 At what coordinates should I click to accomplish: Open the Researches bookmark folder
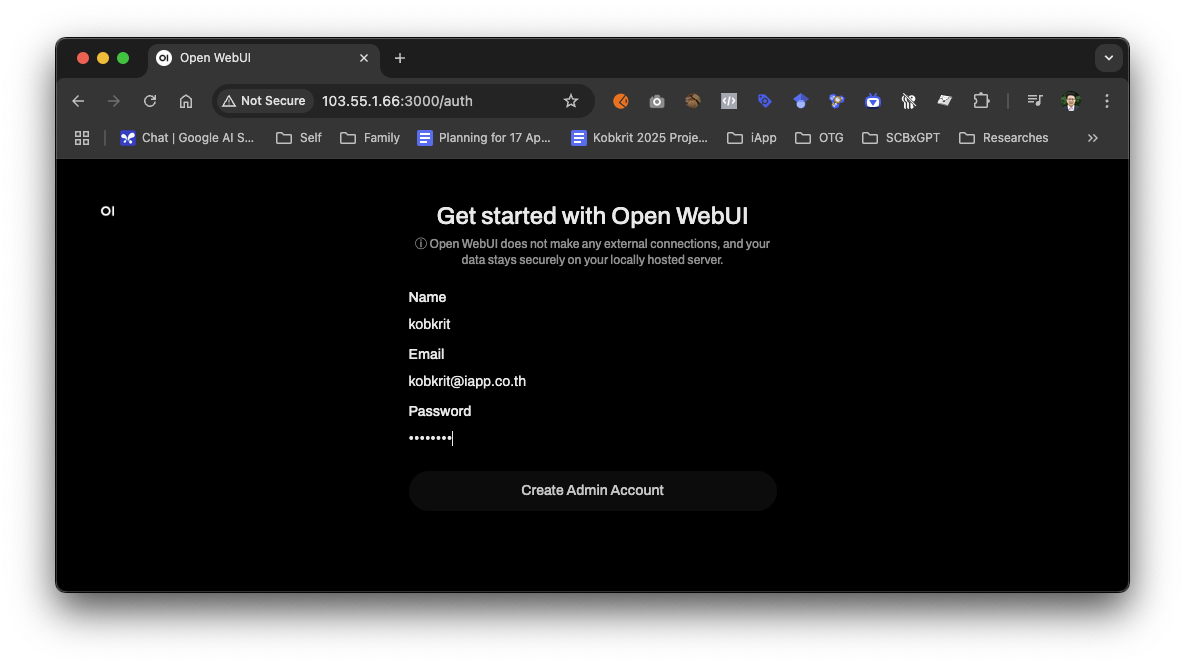pos(1003,138)
